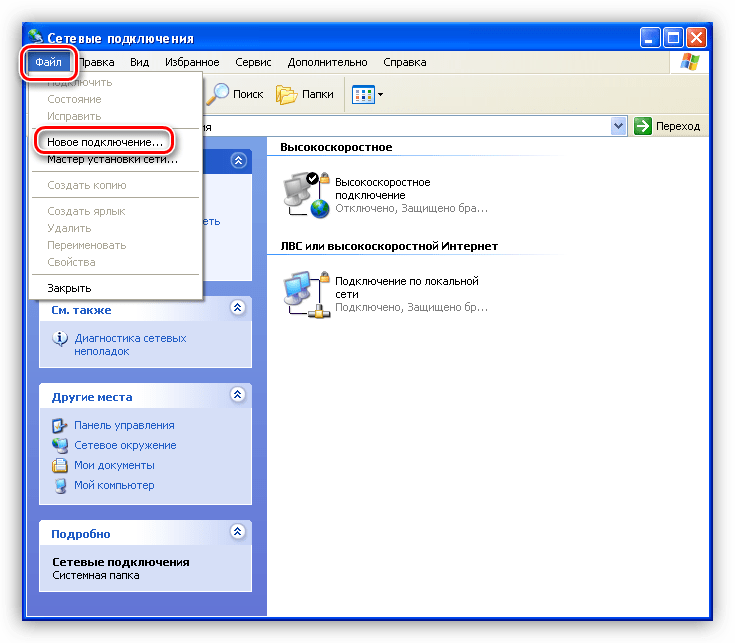Click the address bar field

tap(407, 127)
